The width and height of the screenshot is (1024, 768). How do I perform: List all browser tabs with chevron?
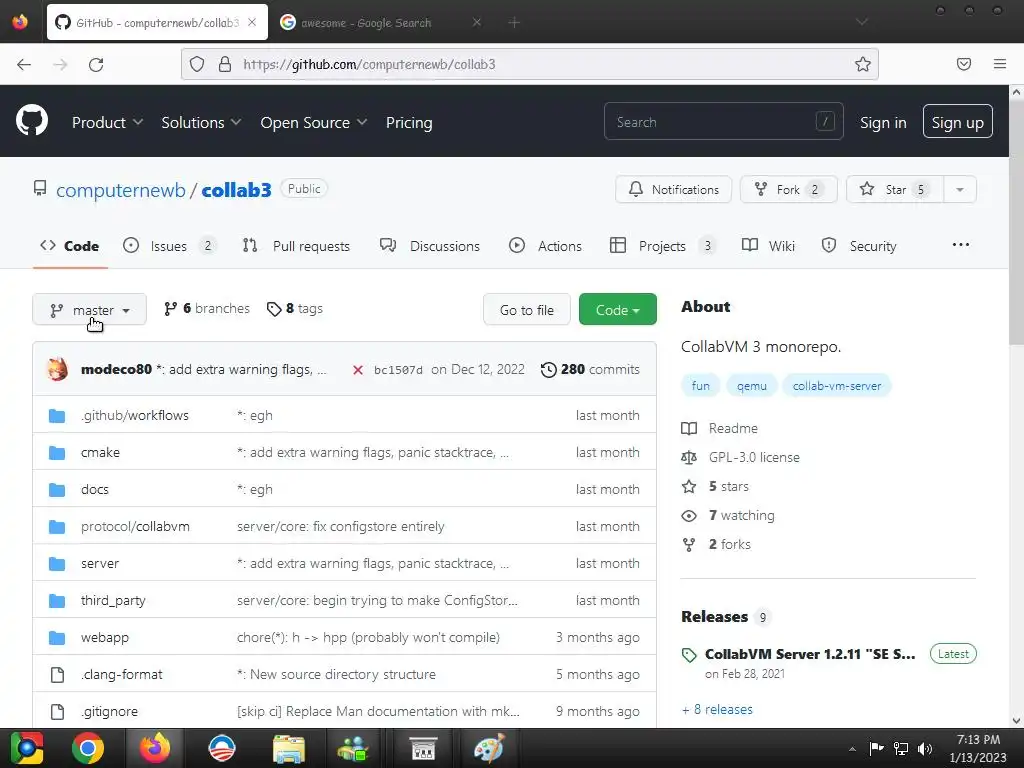861,22
